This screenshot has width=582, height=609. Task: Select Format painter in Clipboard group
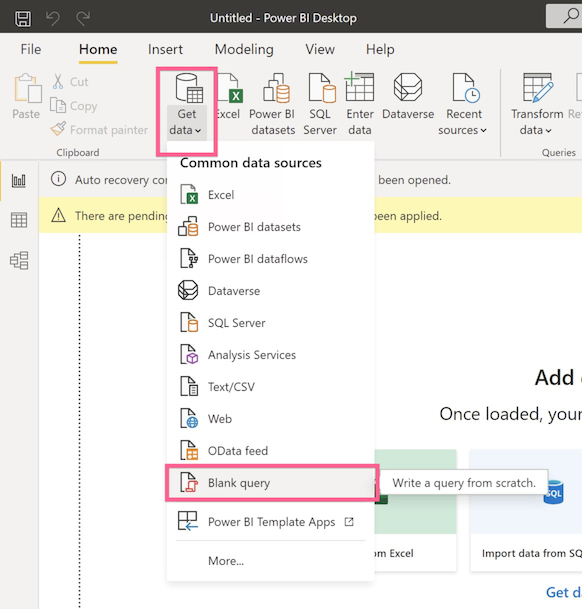tap(99, 129)
